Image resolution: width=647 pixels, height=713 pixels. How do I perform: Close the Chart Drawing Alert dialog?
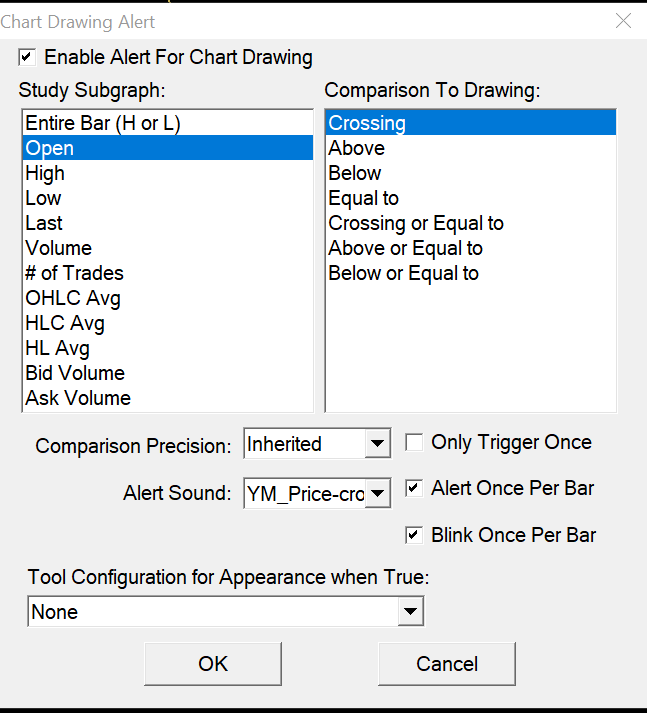623,21
